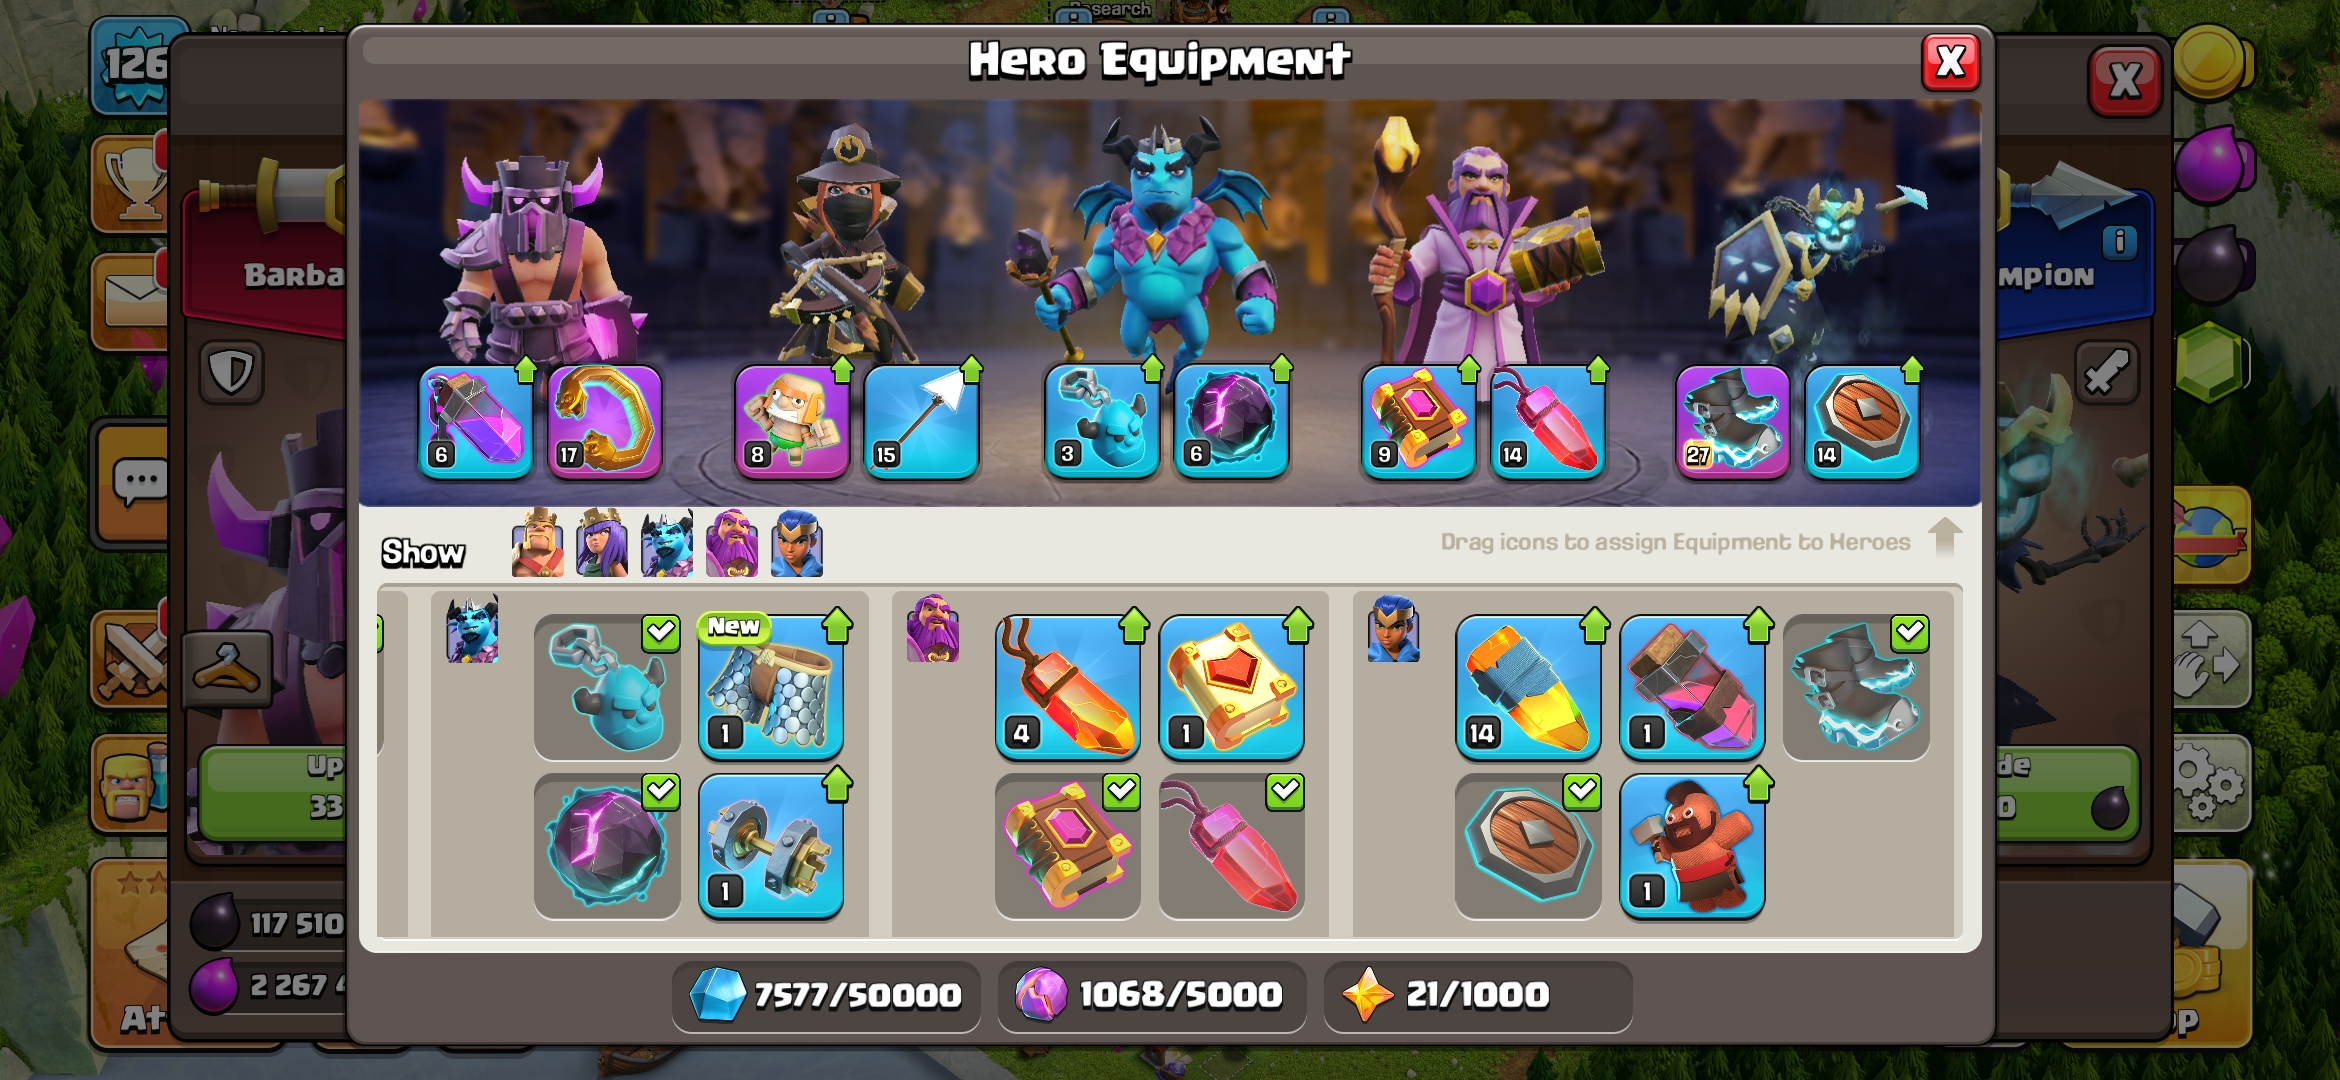Choose the new chainmail skirt equipment
This screenshot has height=1080, width=2340.
[x=771, y=687]
